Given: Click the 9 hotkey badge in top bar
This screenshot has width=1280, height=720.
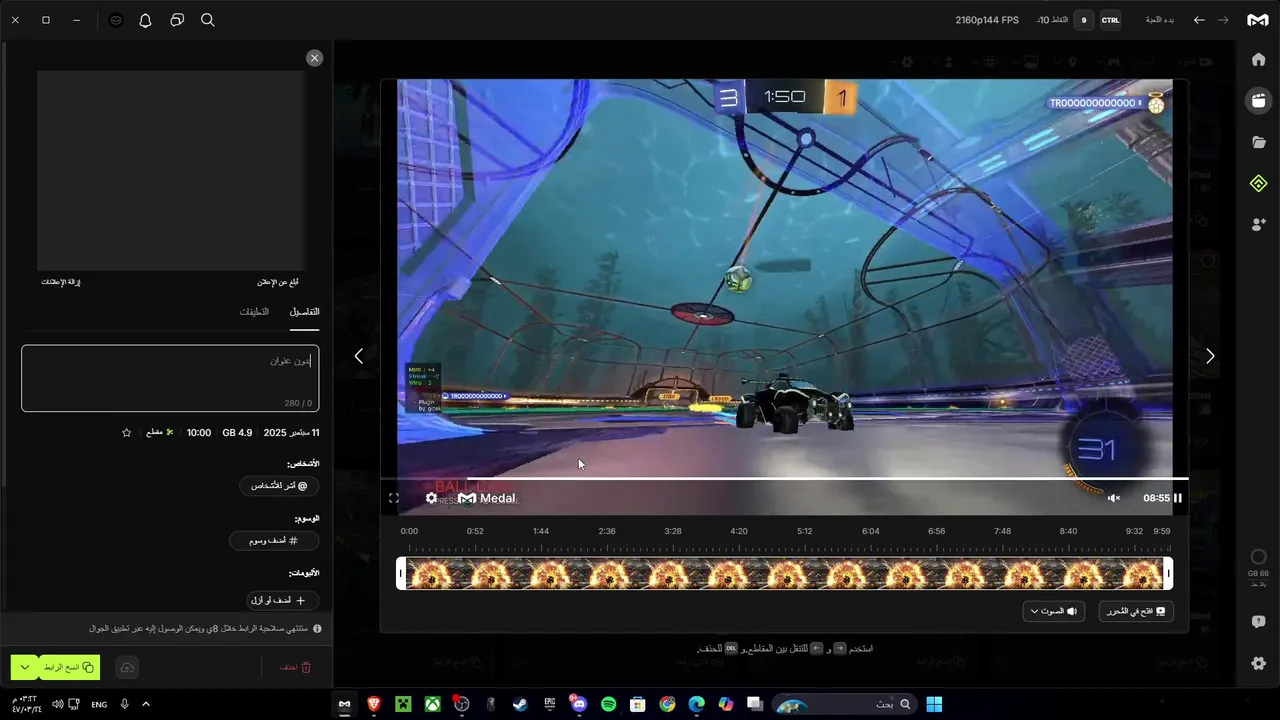Looking at the screenshot, I should (1084, 20).
